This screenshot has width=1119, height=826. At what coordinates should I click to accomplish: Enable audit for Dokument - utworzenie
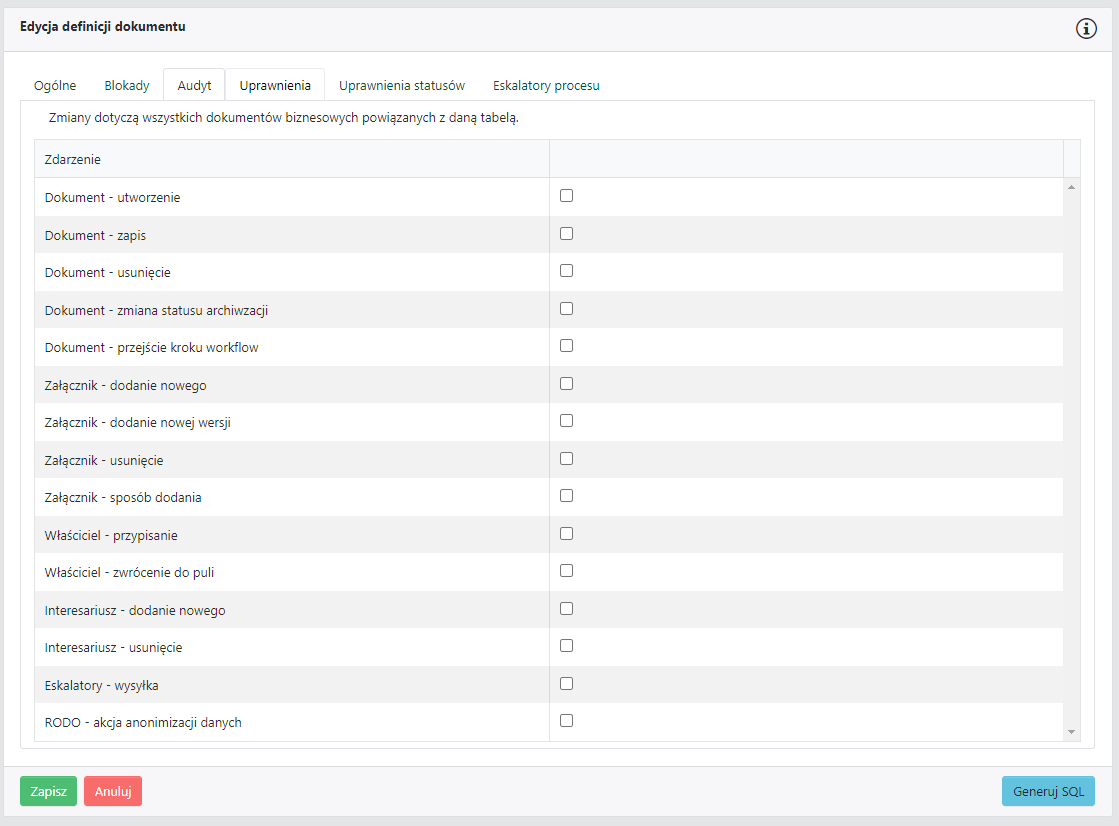[566, 196]
